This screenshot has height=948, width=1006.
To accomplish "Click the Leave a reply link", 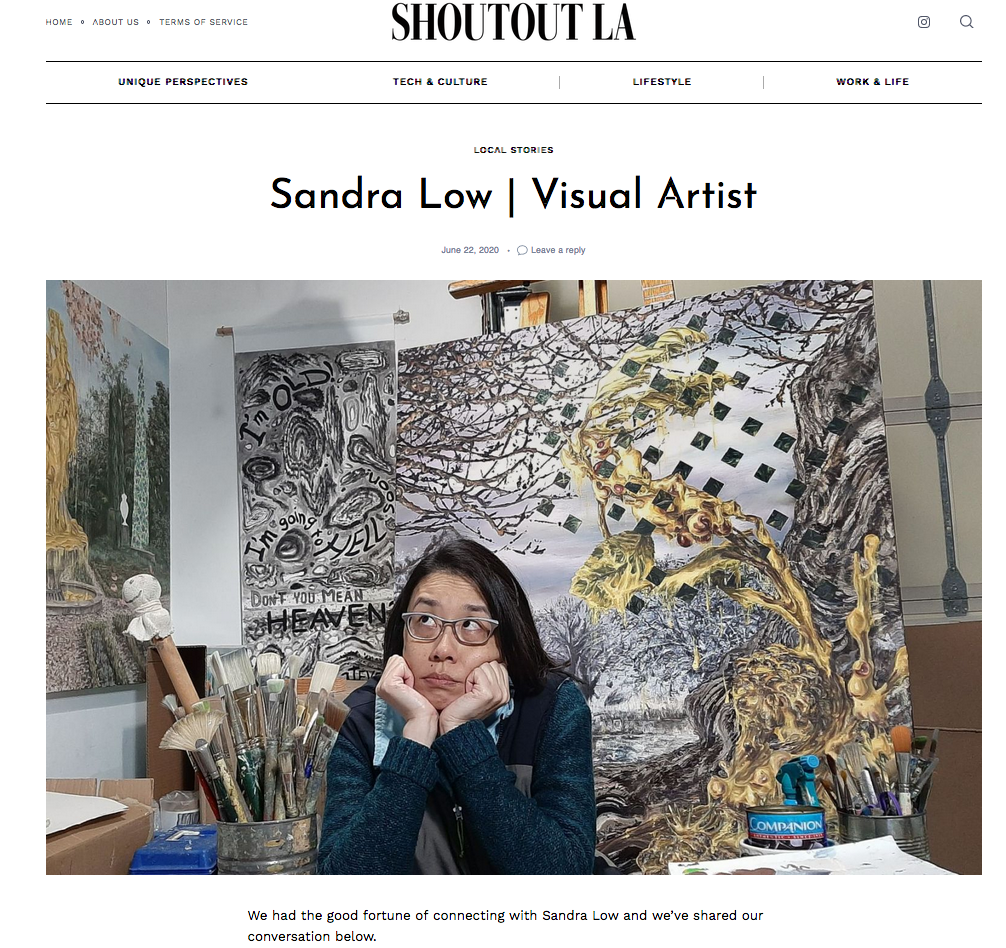I will (558, 250).
